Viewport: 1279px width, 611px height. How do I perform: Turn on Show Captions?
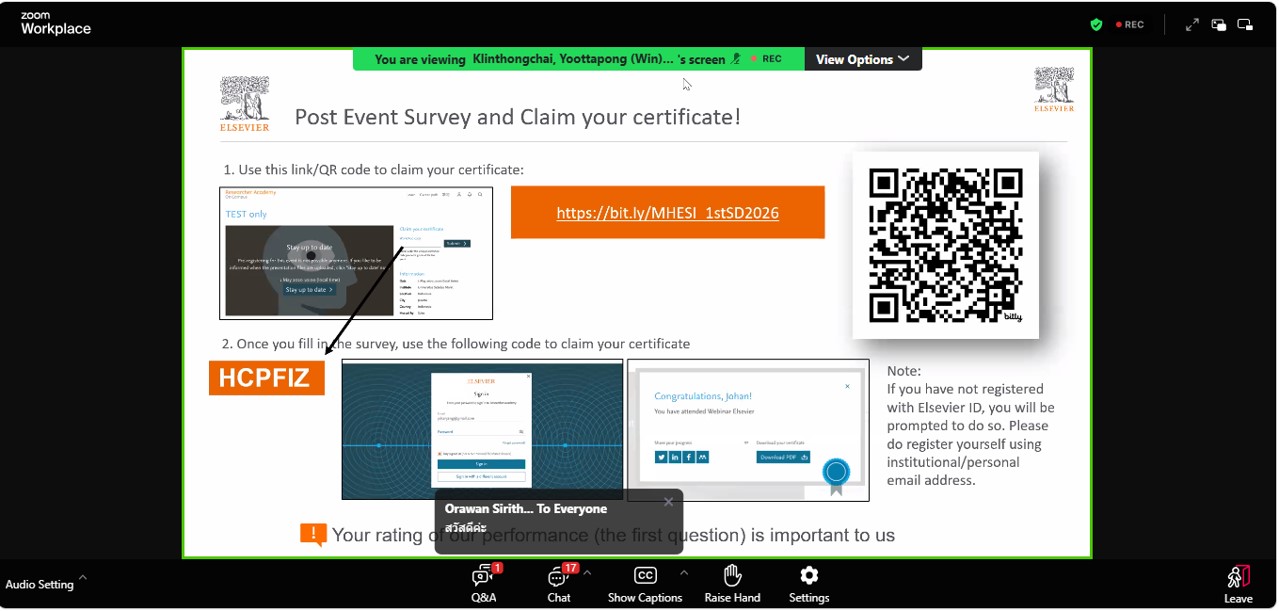click(x=645, y=583)
